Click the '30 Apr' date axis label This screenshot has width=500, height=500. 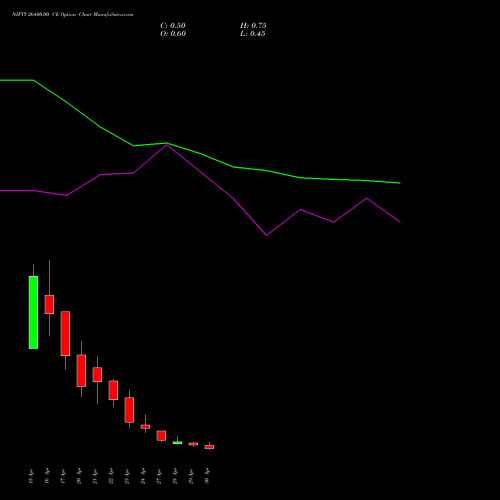(x=207, y=476)
